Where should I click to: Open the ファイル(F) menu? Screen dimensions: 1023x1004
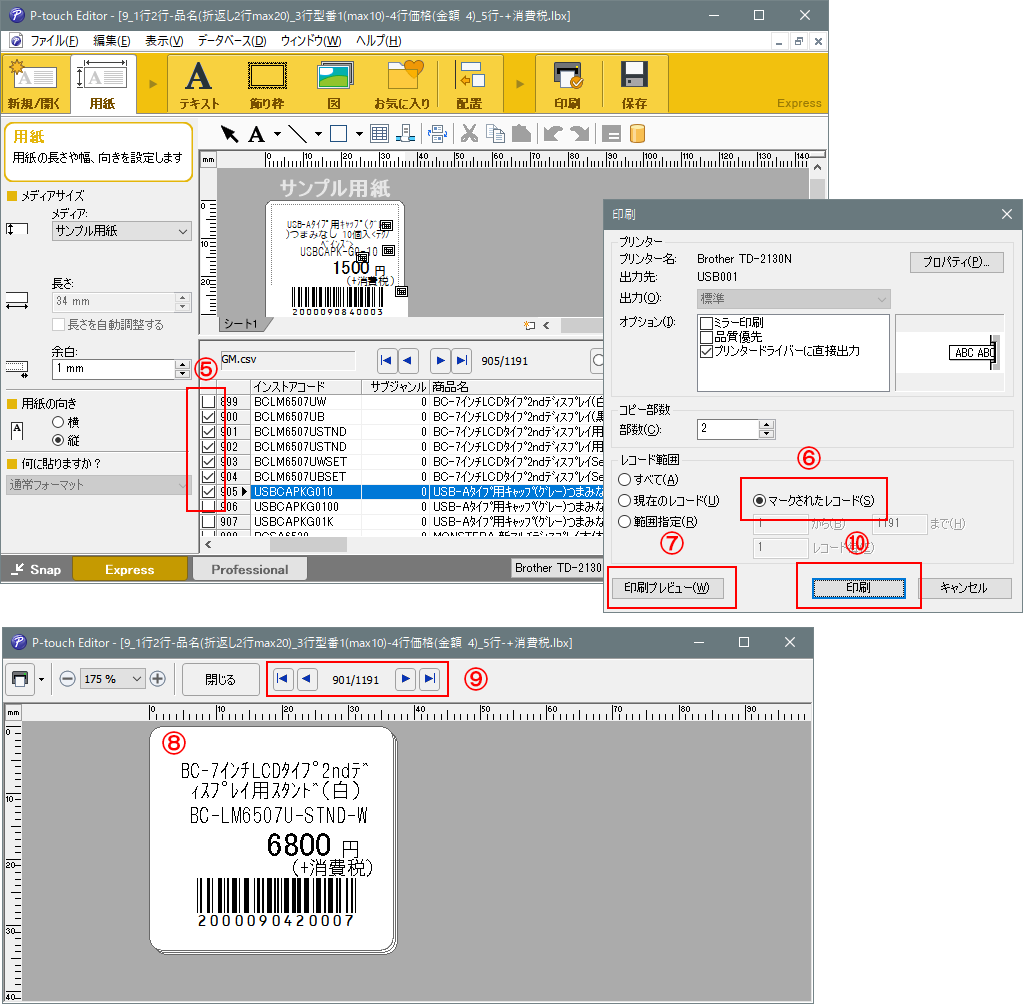pyautogui.click(x=54, y=41)
